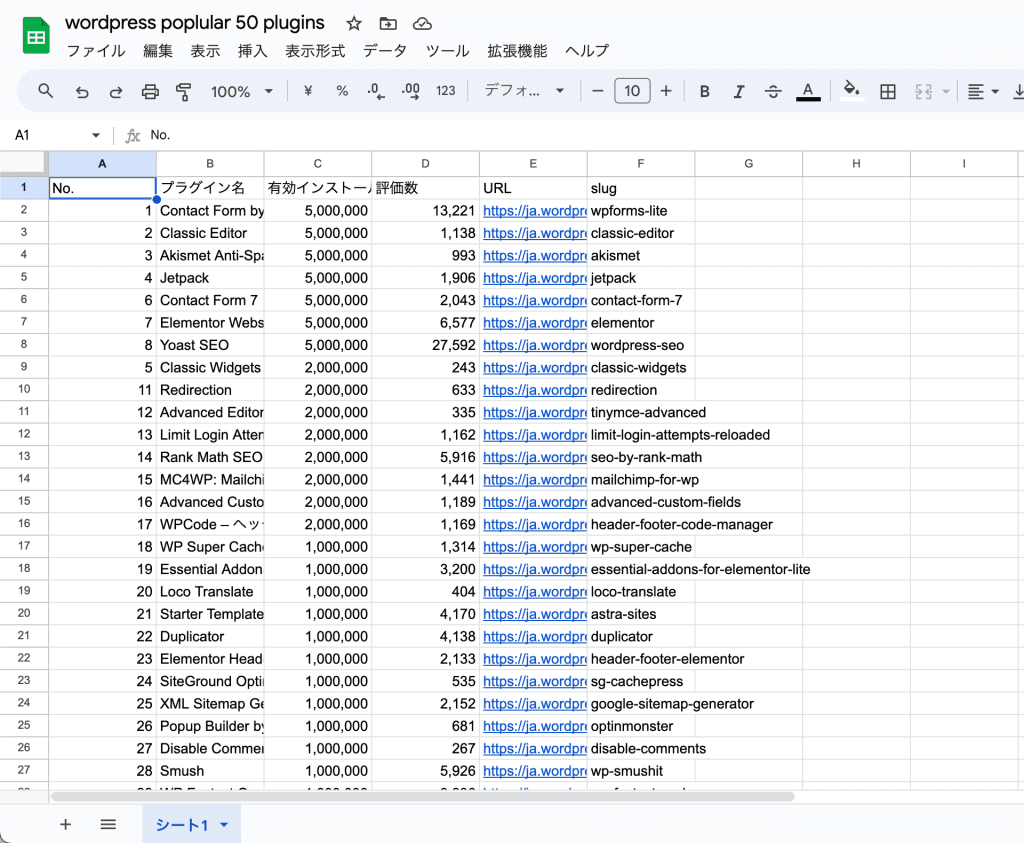
Task: Open the 拡張機能 menu
Action: click(x=517, y=51)
